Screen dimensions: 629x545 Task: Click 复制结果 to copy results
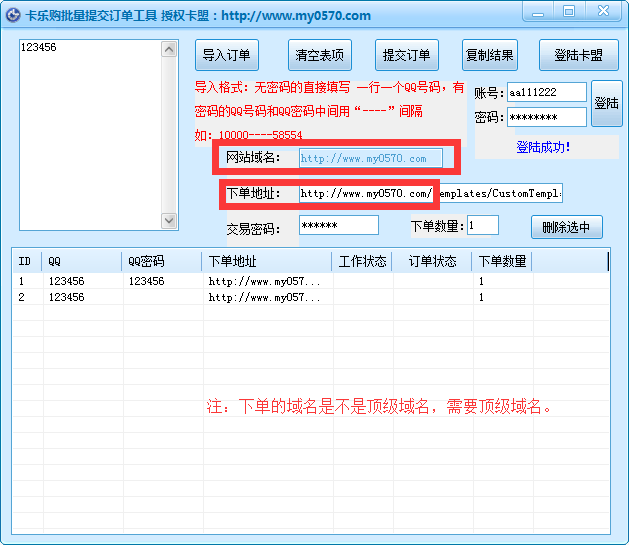click(489, 55)
